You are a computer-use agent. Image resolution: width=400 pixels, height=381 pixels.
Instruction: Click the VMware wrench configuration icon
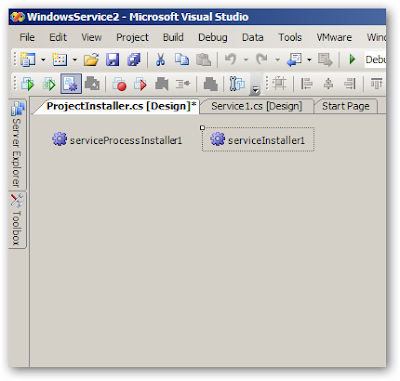pos(237,83)
